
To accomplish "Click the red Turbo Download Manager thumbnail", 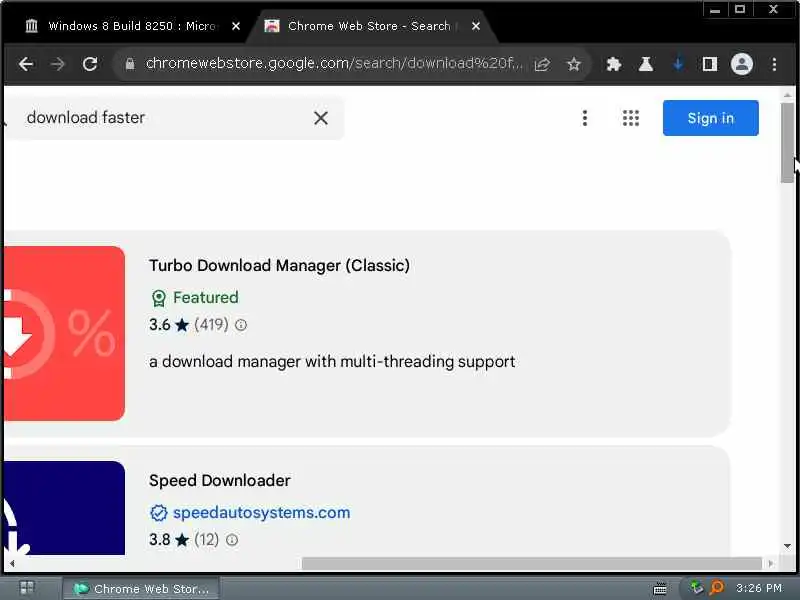I will (x=64, y=333).
